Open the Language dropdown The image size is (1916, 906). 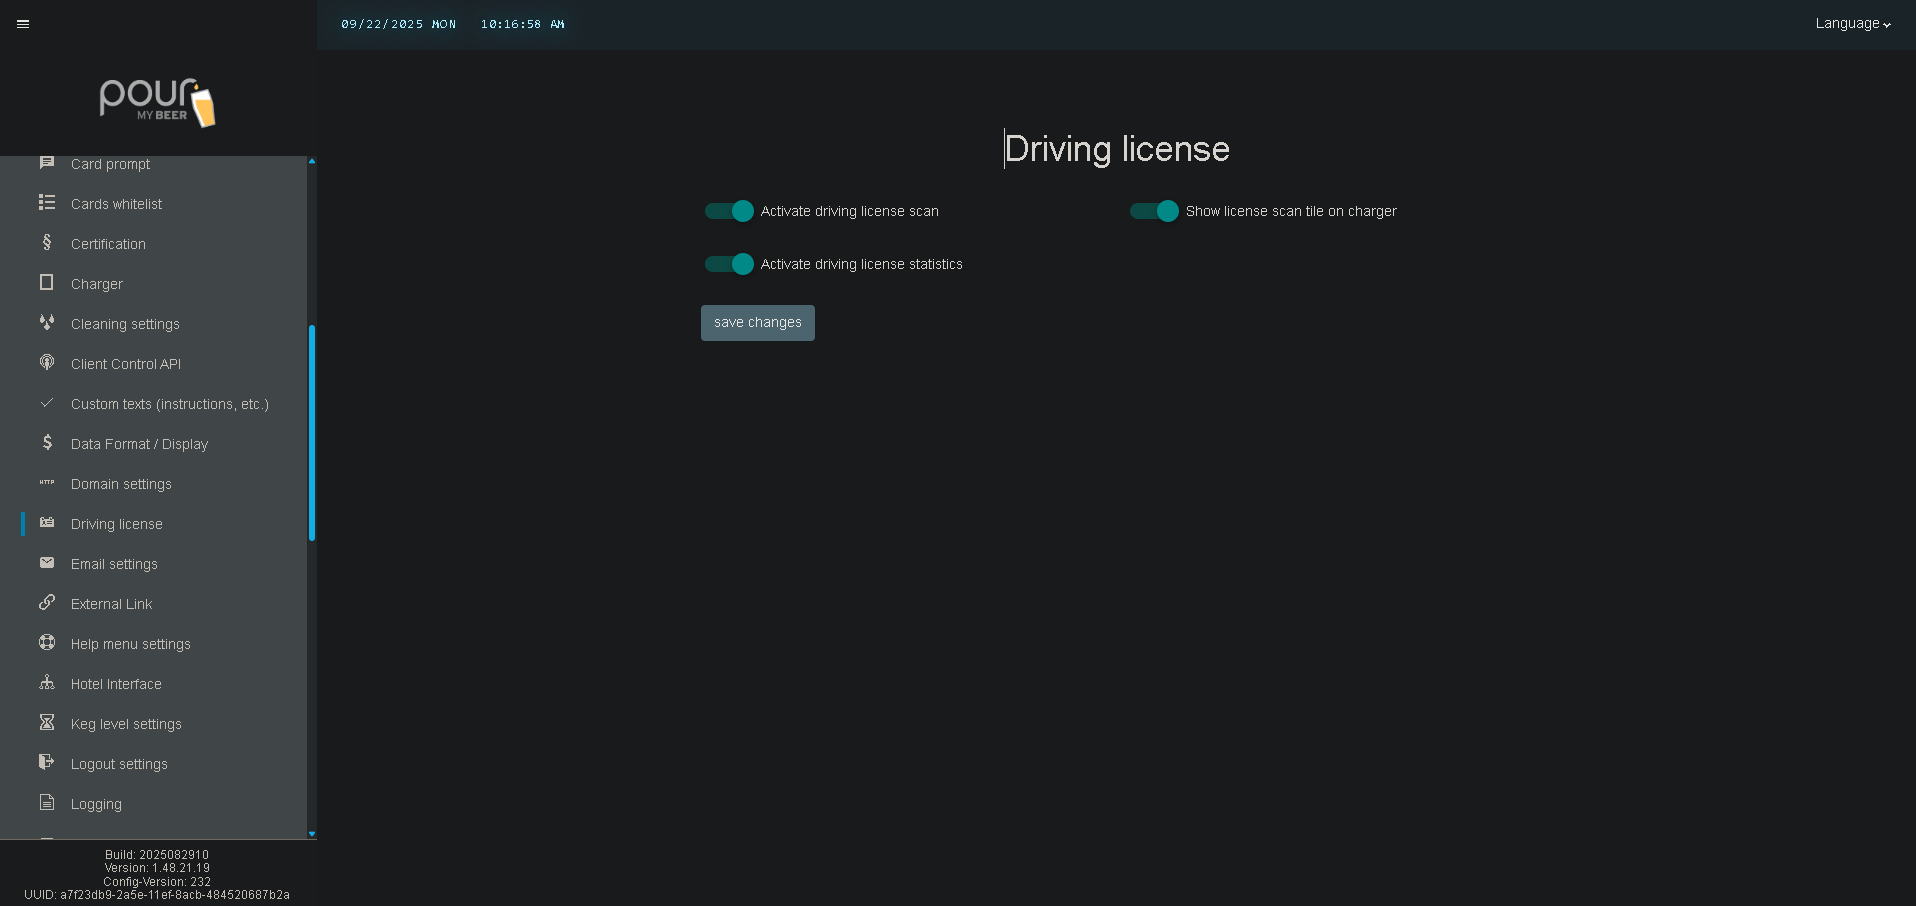coord(1852,24)
